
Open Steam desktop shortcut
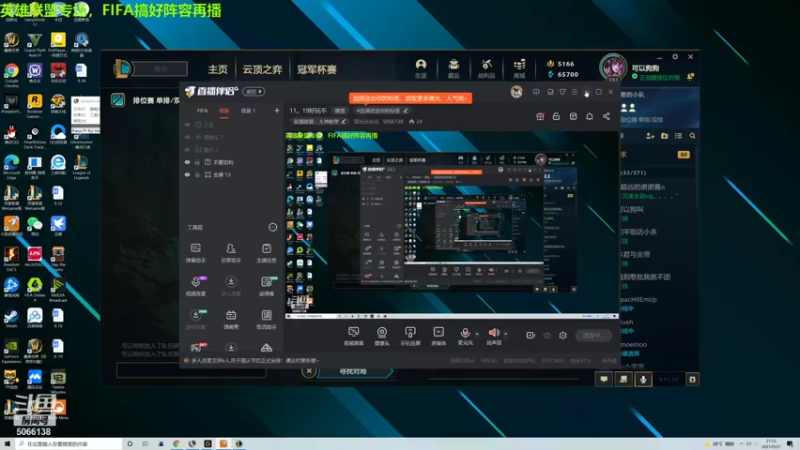pos(11,318)
